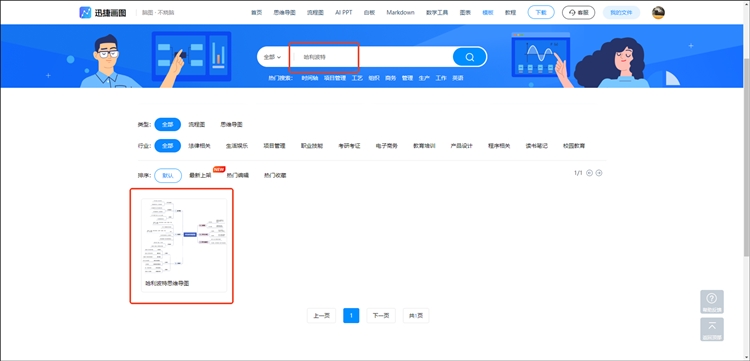The width and height of the screenshot is (750, 361).
Task: Open 流程图 in top navigation
Action: pyautogui.click(x=315, y=13)
